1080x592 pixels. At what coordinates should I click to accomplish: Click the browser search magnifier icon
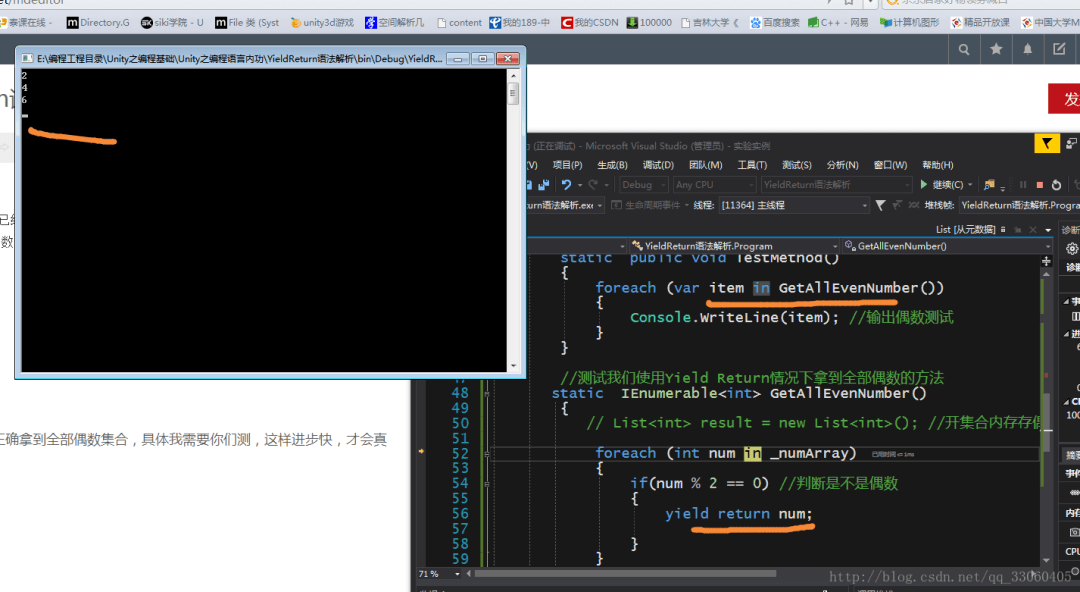(x=963, y=46)
